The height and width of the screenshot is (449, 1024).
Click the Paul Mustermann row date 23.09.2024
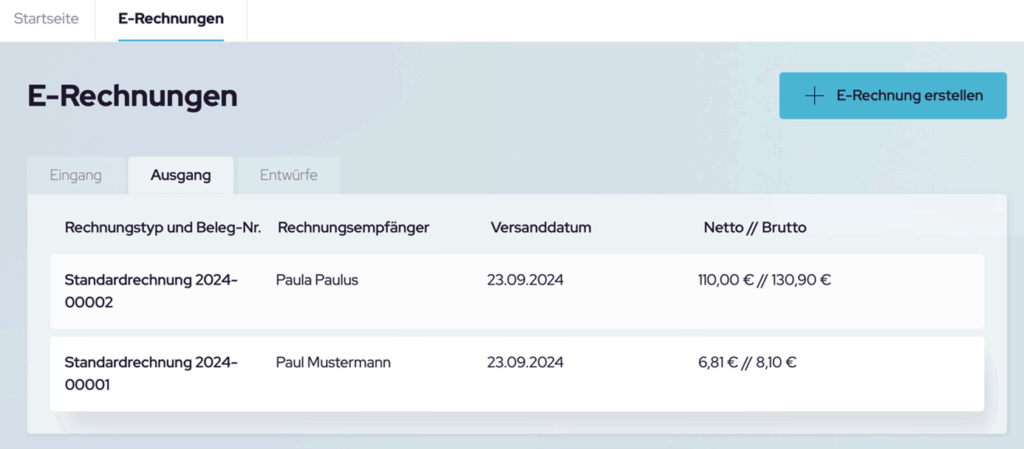(x=525, y=362)
